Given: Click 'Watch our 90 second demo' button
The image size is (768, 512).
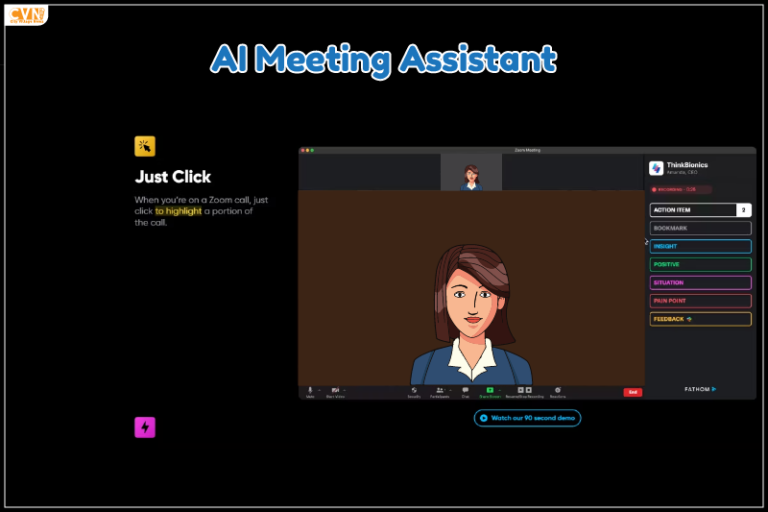Looking at the screenshot, I should pos(527,418).
